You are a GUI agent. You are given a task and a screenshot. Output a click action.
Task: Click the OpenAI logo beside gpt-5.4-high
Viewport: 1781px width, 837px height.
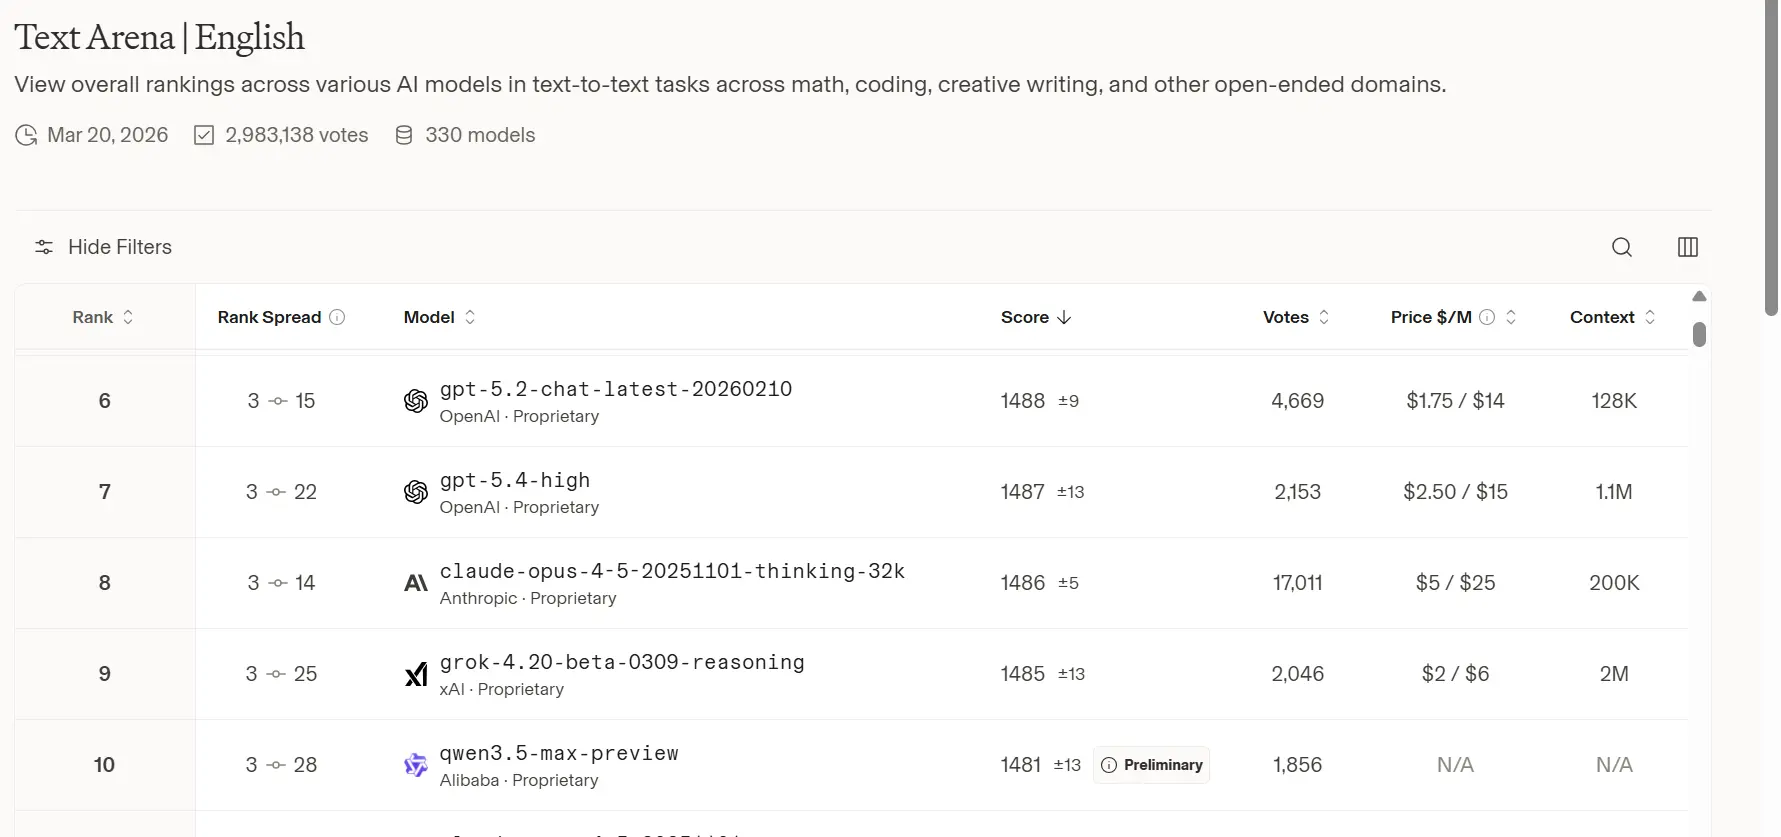click(x=416, y=492)
